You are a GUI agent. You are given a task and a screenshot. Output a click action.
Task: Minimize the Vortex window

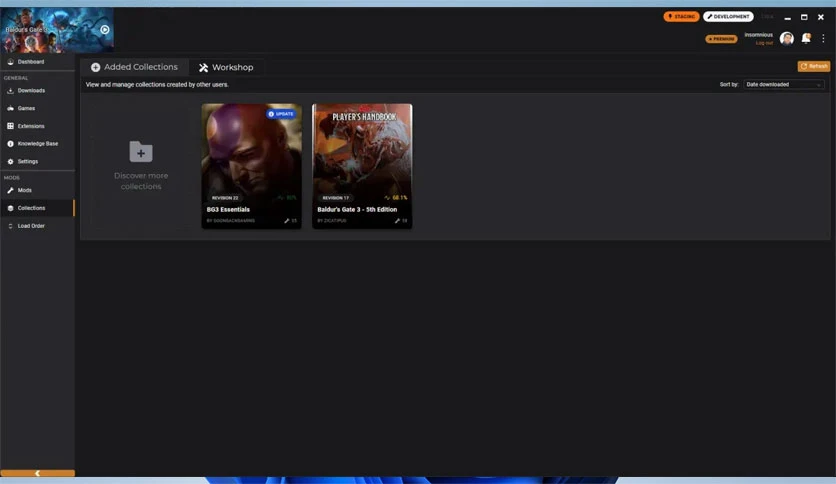tap(787, 17)
